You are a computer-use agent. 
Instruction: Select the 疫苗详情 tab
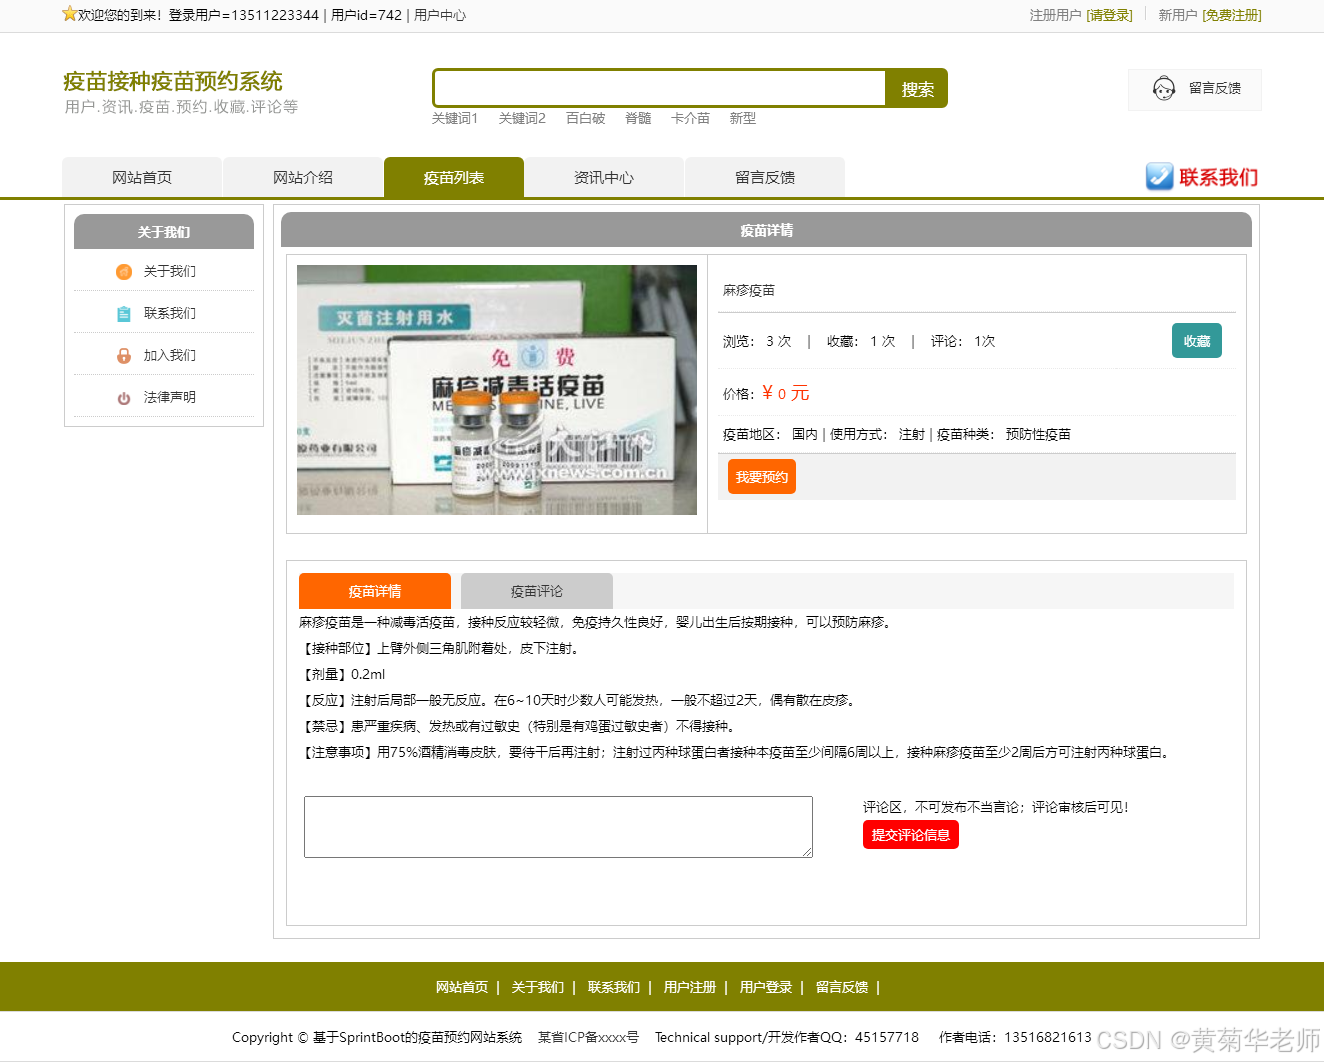[375, 591]
